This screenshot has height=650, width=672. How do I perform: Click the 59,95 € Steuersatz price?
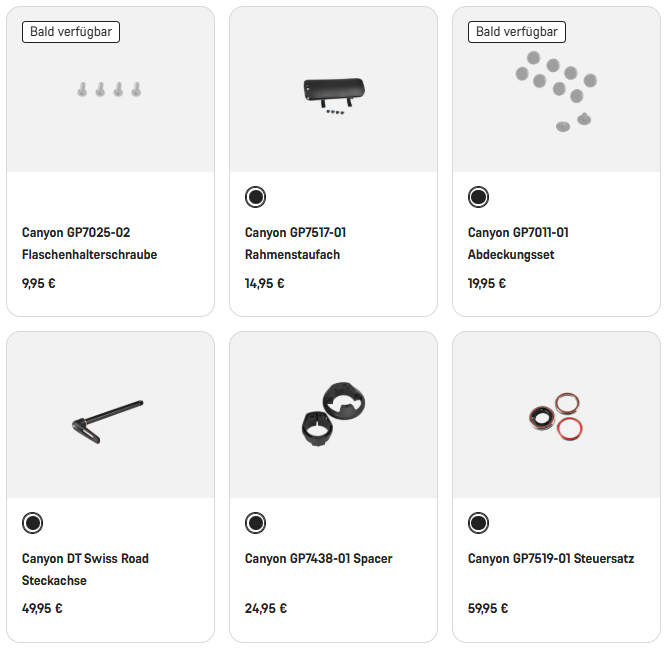[x=488, y=608]
